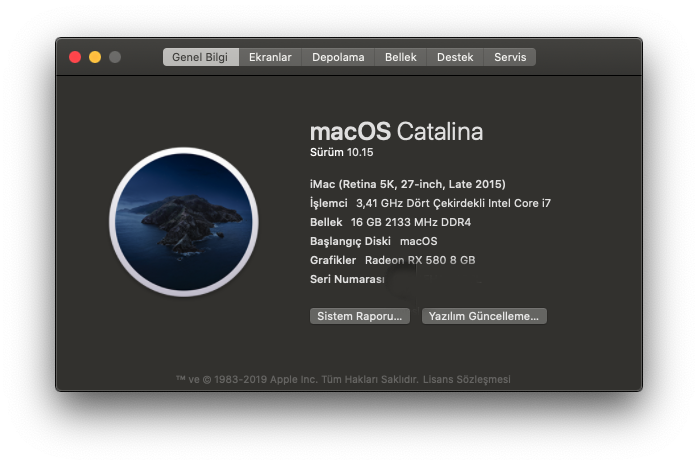Show the Destek tab

[x=455, y=57]
